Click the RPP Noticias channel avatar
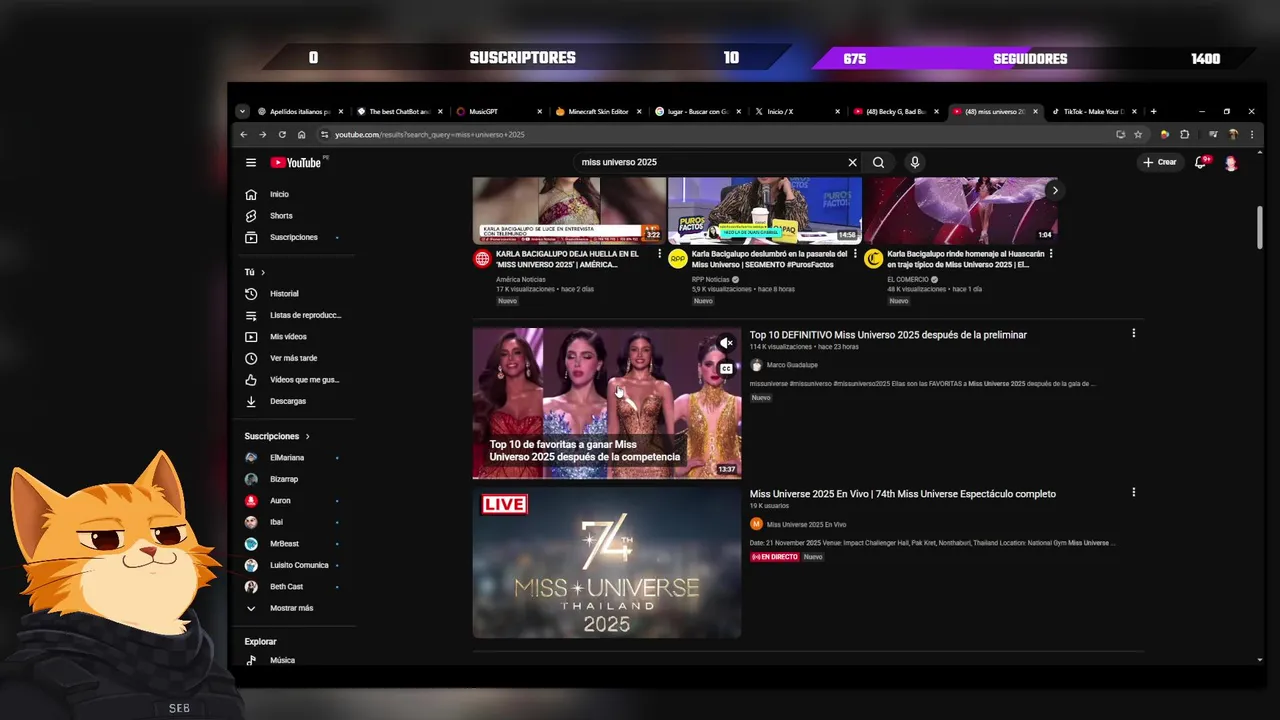Viewport: 1280px width, 720px height. click(678, 259)
